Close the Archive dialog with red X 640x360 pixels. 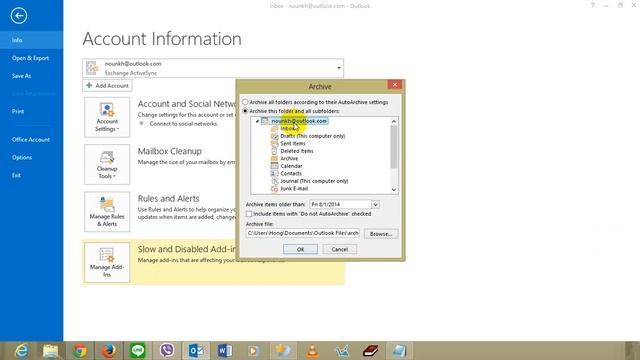click(x=395, y=84)
